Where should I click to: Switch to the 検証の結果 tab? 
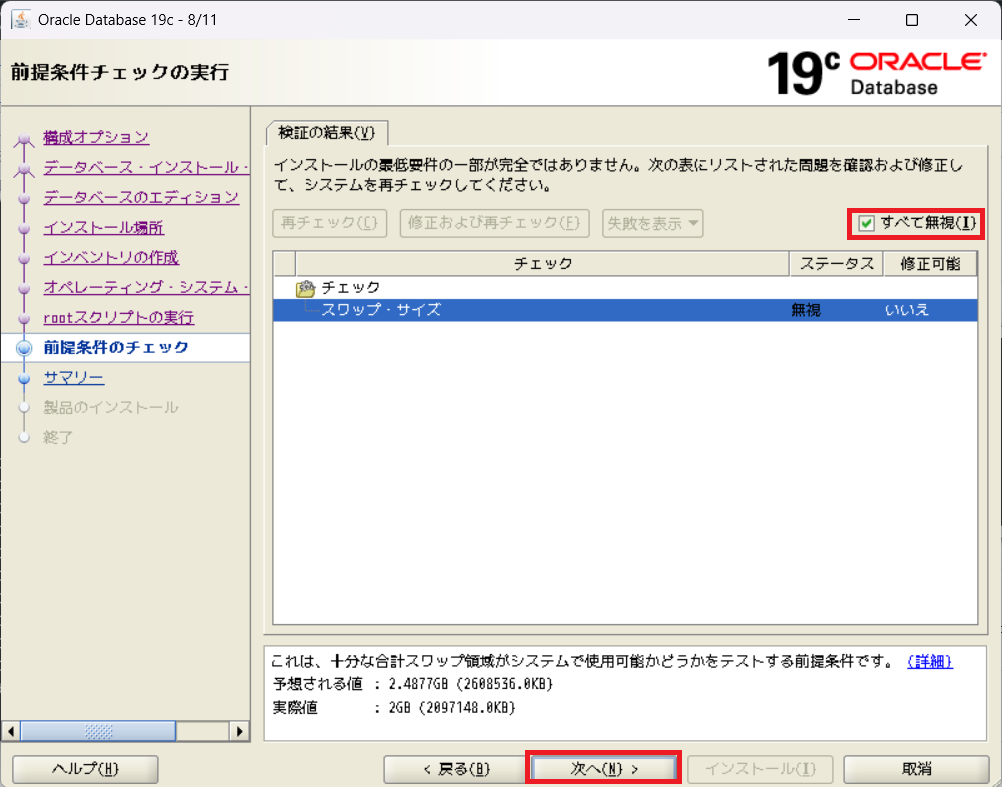[325, 133]
